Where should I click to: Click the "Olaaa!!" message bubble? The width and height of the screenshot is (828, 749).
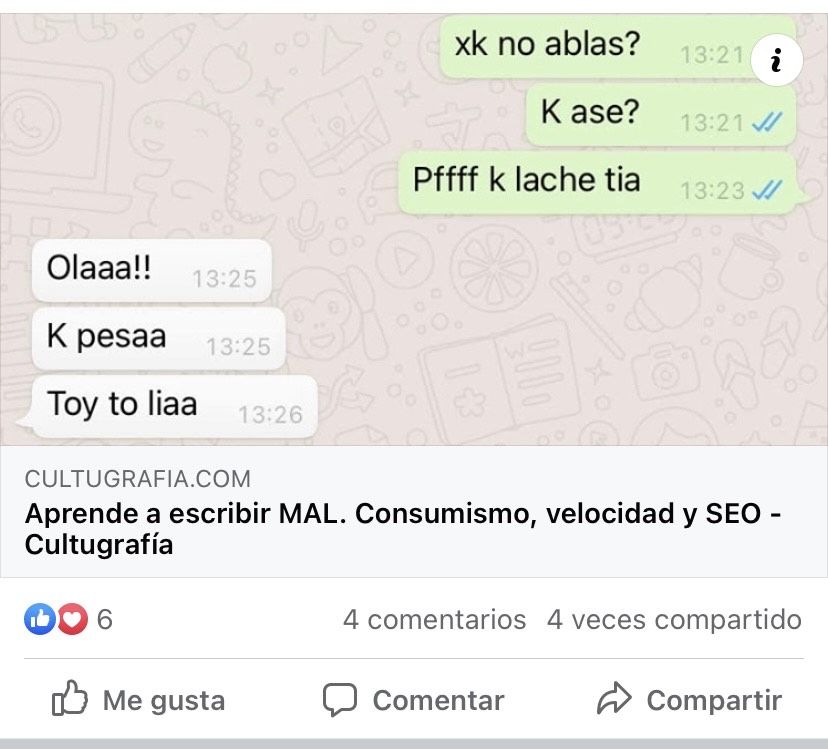point(152,270)
